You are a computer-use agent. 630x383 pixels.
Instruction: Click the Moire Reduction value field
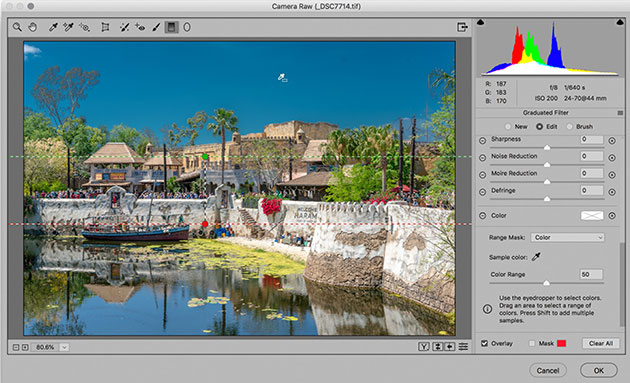[x=591, y=174]
